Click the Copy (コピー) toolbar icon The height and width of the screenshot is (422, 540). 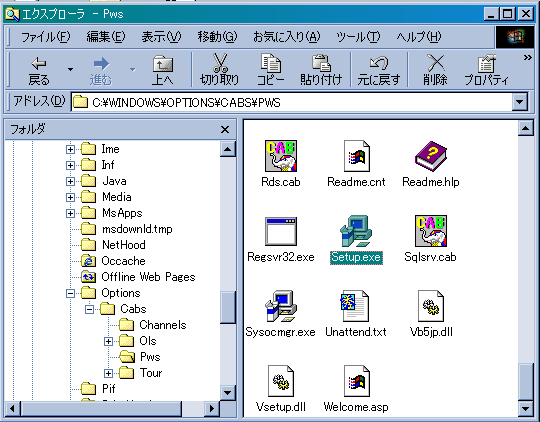[271, 63]
